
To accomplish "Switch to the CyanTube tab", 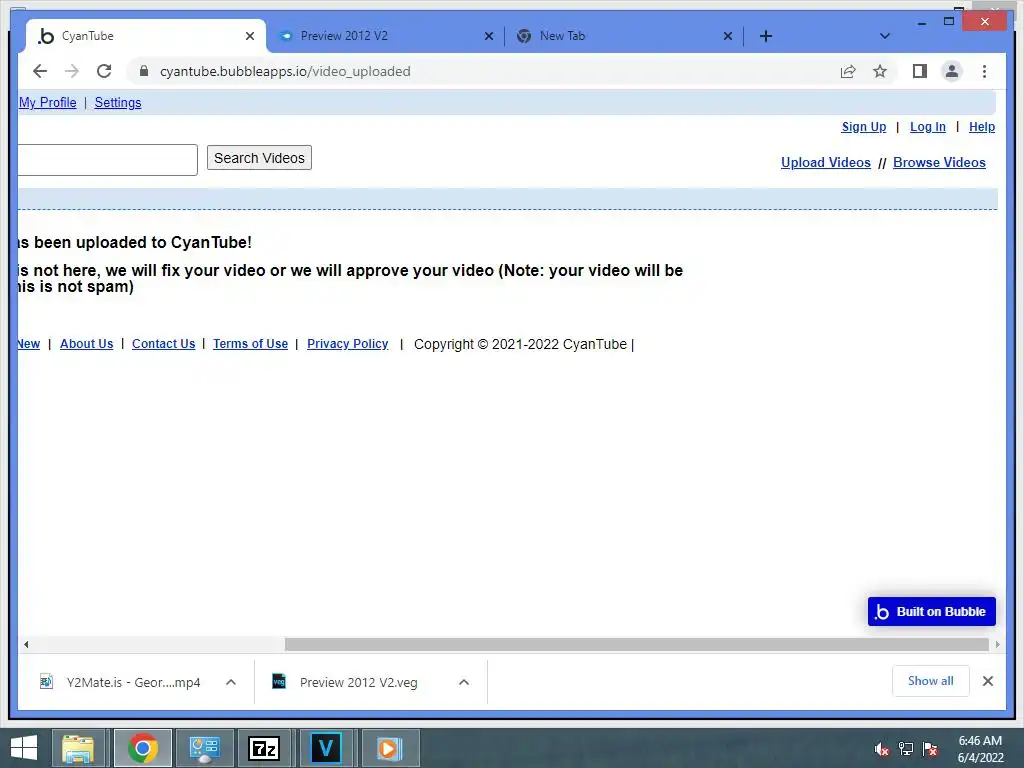I will pos(145,36).
